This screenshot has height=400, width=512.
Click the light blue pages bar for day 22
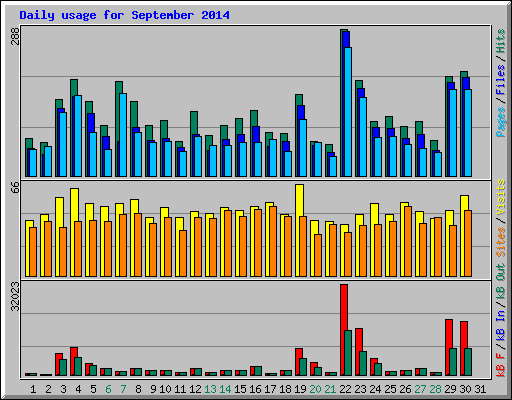click(x=348, y=112)
